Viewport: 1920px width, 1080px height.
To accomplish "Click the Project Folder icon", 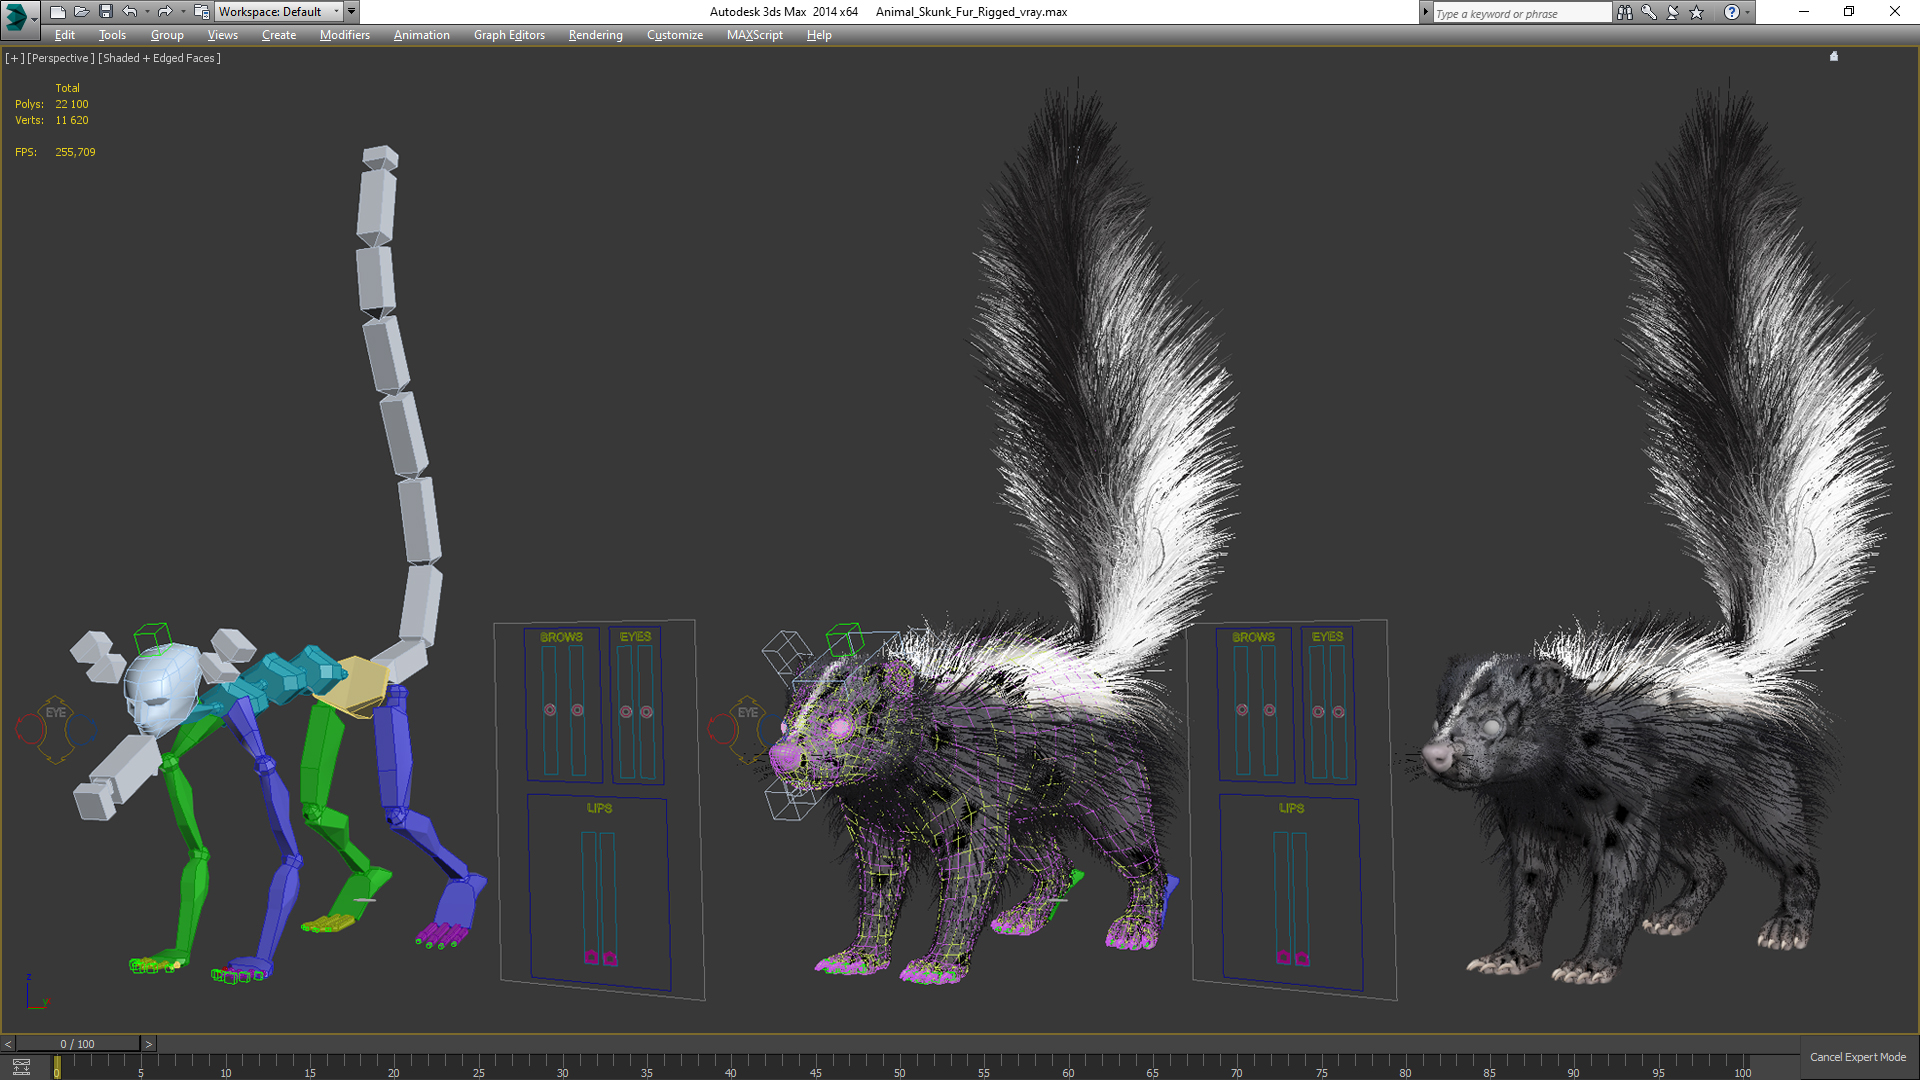I will (201, 12).
